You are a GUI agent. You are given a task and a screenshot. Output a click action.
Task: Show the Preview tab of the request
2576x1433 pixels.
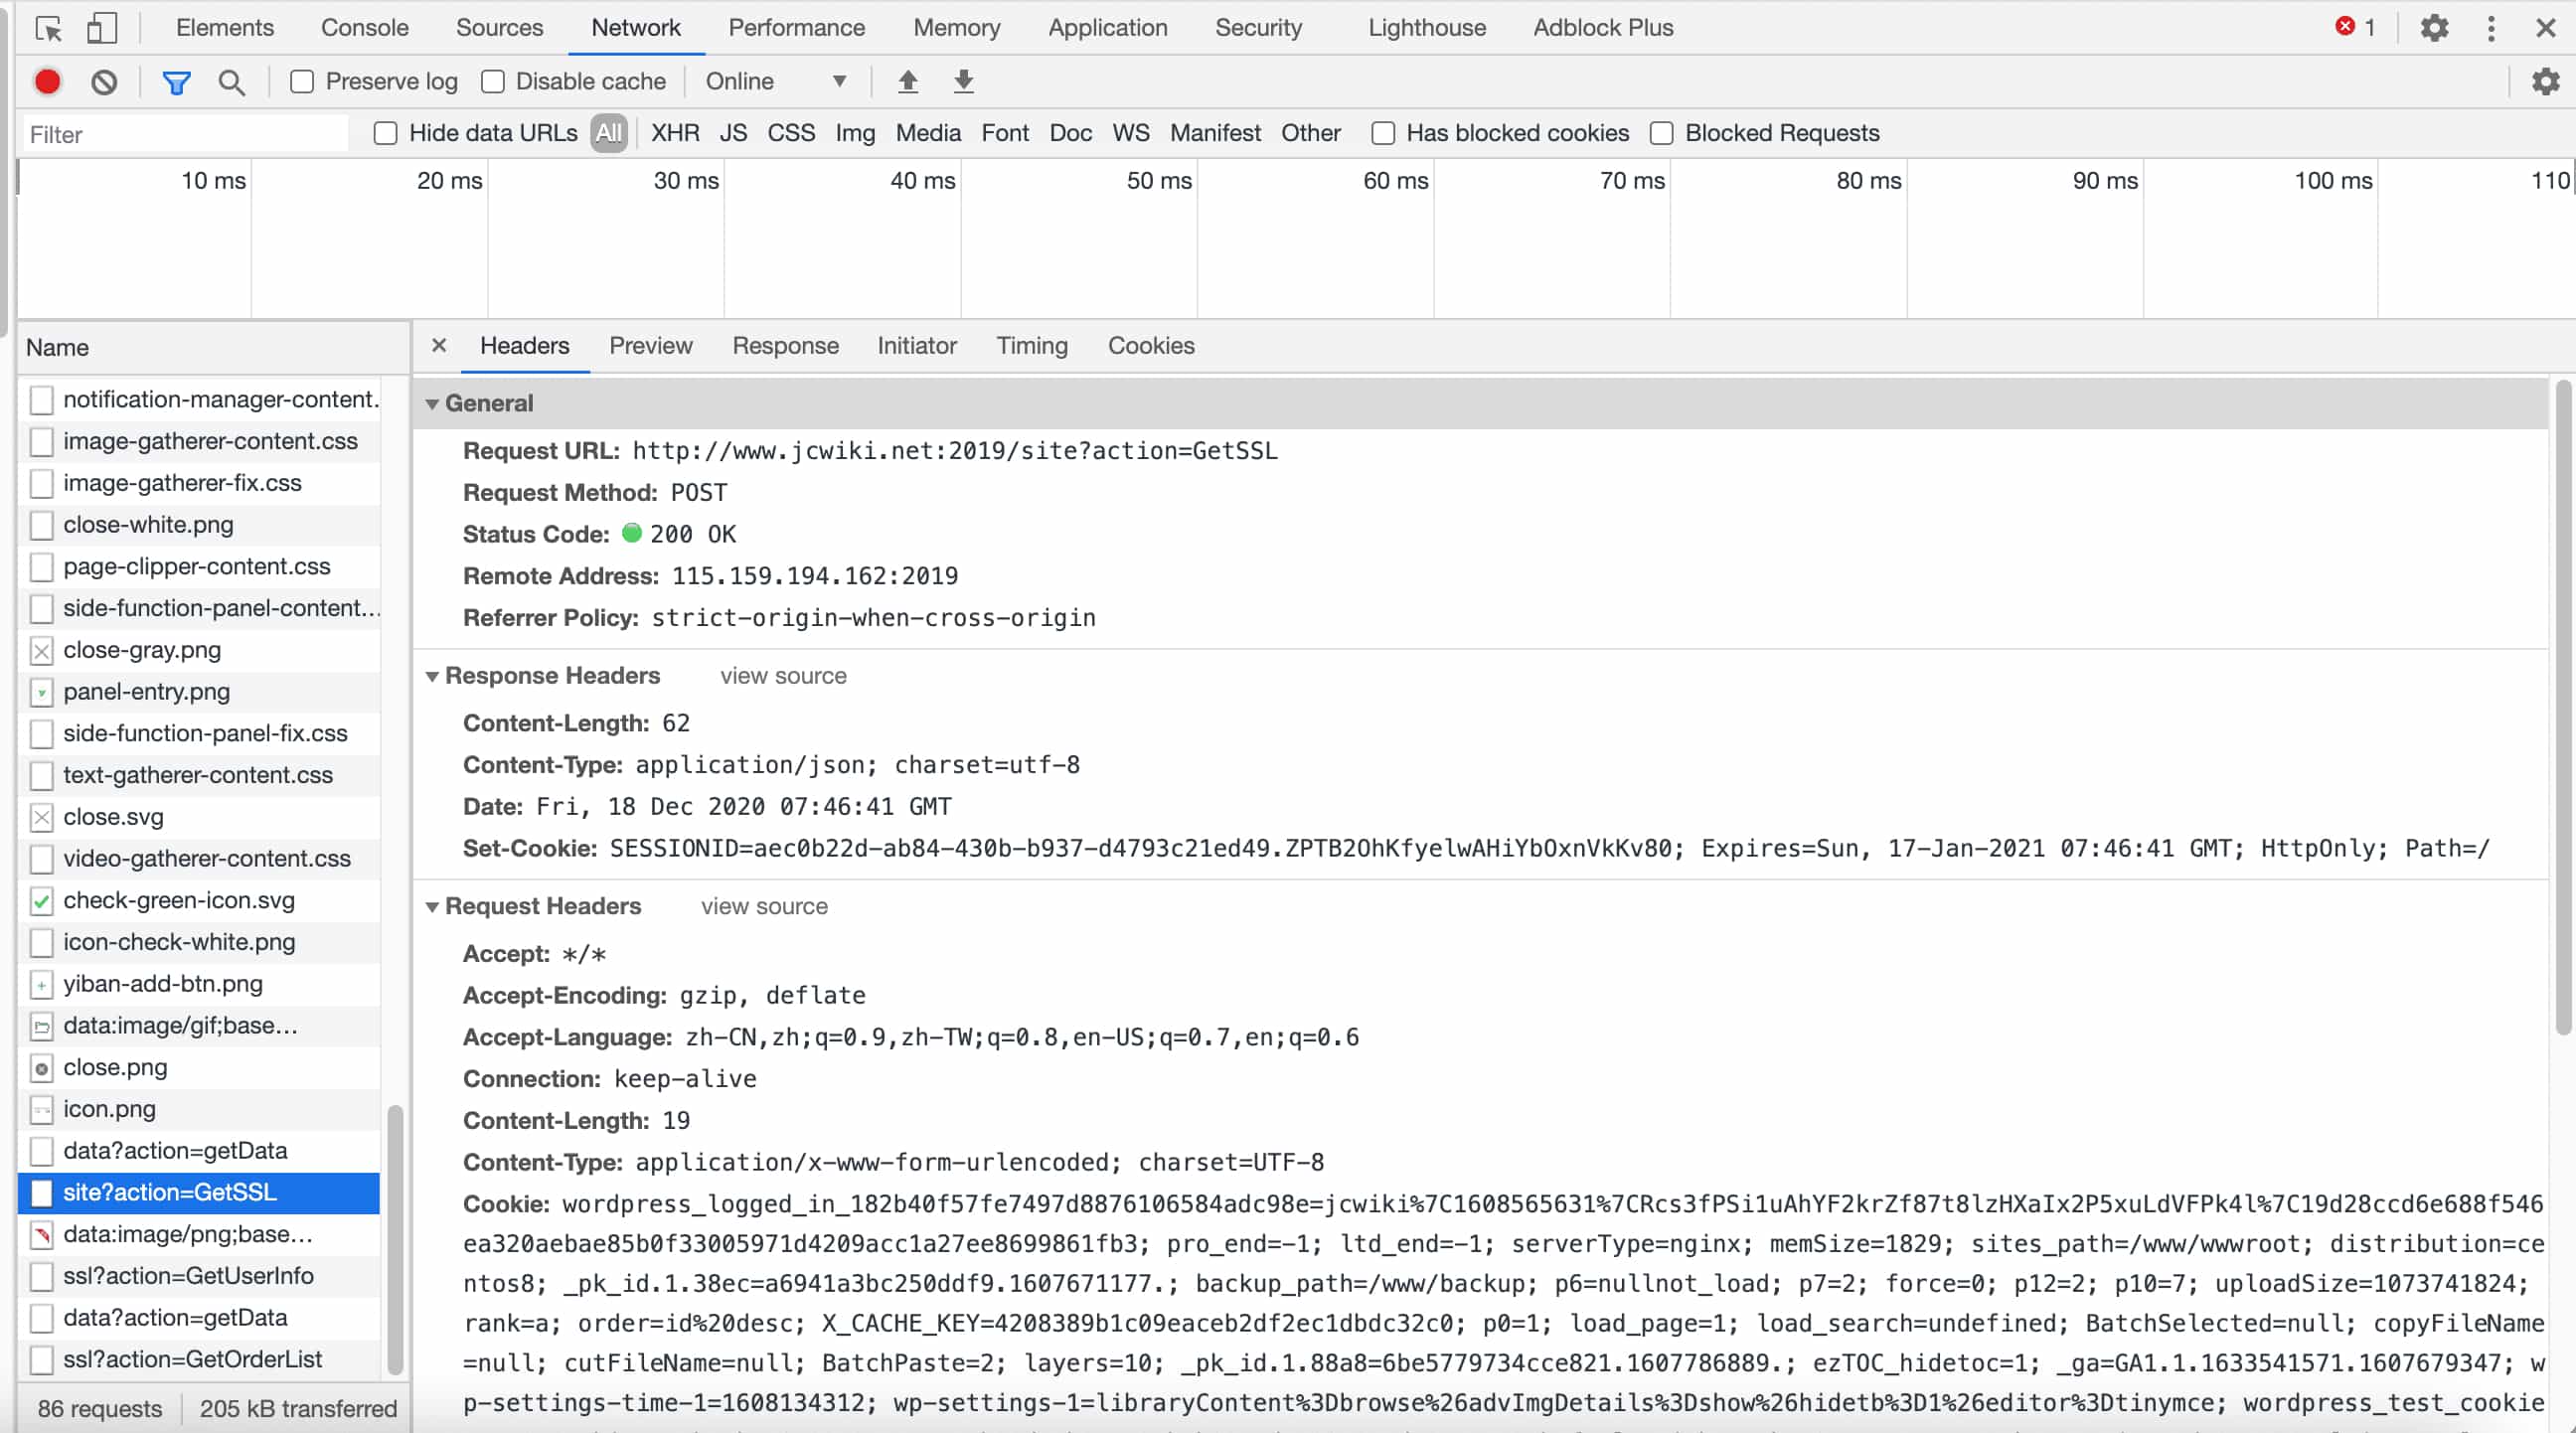coord(651,345)
